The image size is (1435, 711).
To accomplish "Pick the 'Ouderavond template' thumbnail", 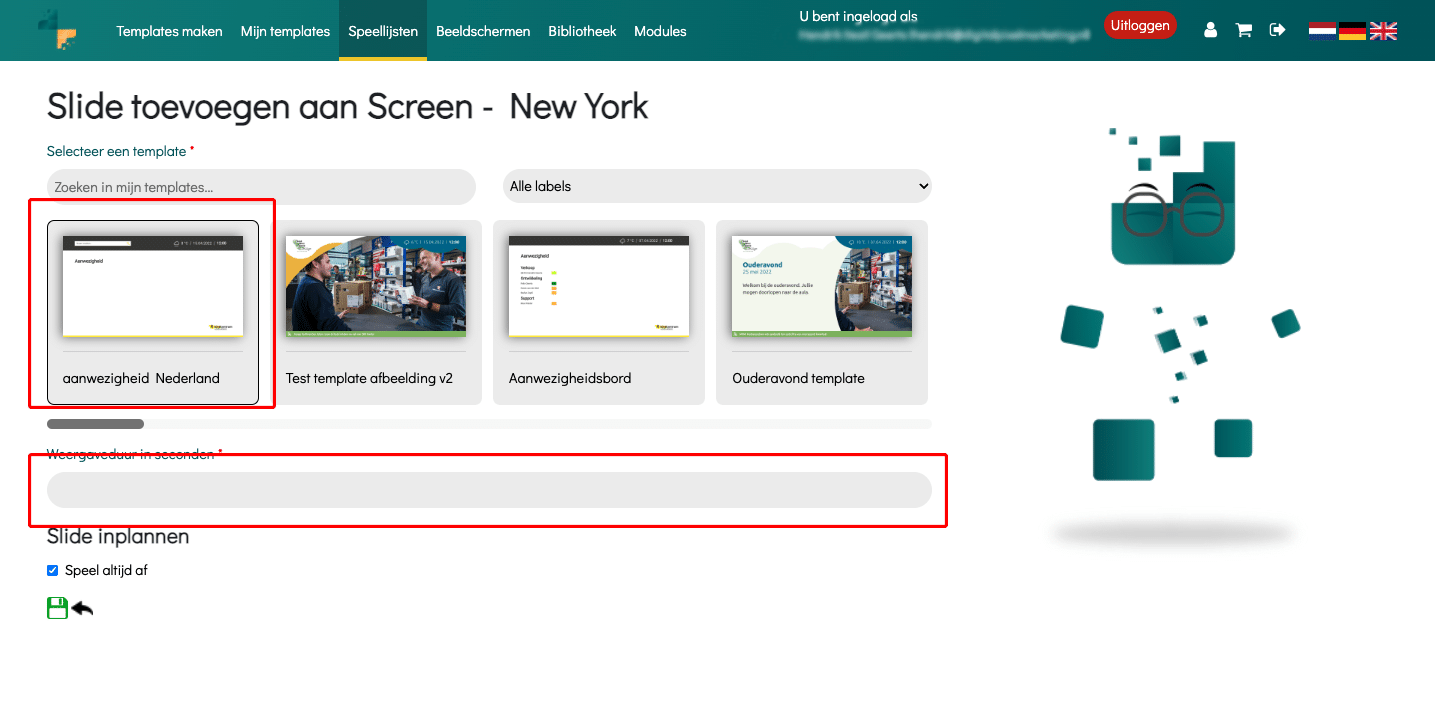I will (x=822, y=313).
